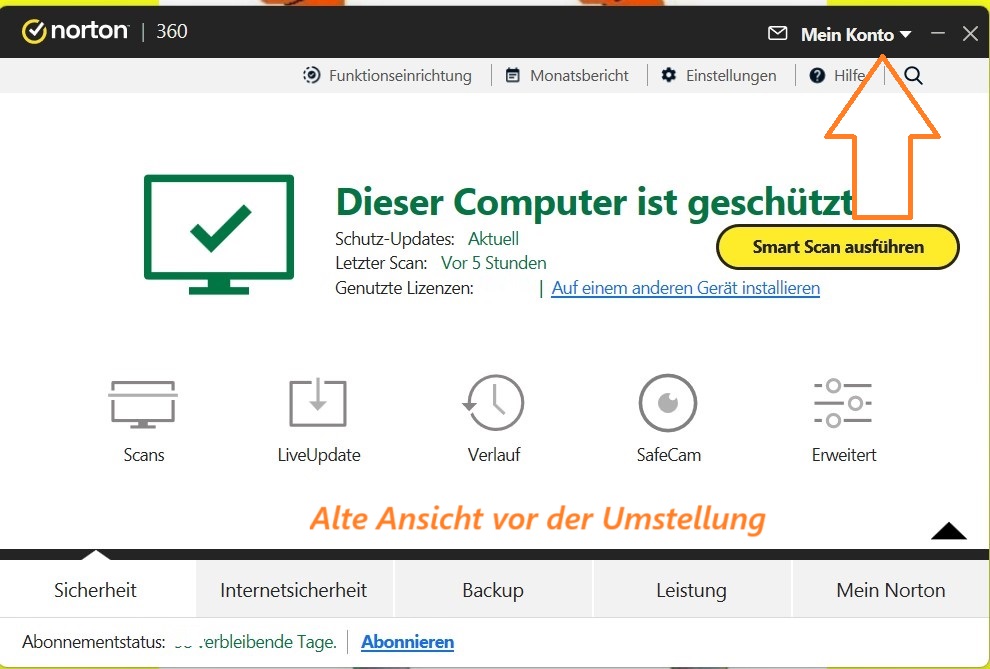The image size is (990, 669).
Task: Open the Scans monitor icon
Action: coord(143,404)
